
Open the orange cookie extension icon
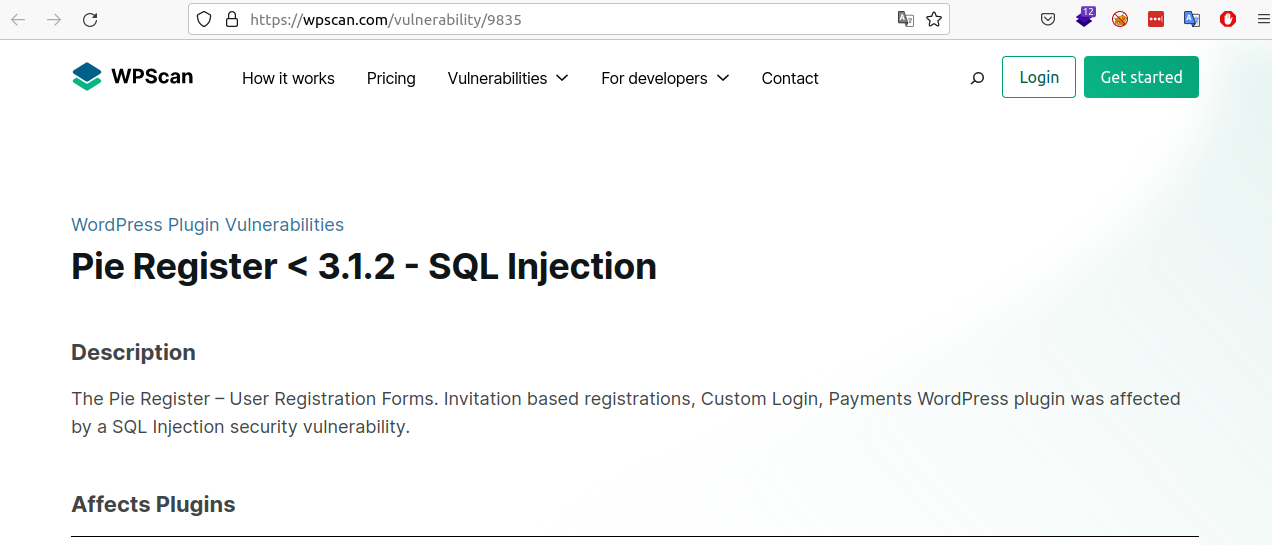click(1120, 19)
